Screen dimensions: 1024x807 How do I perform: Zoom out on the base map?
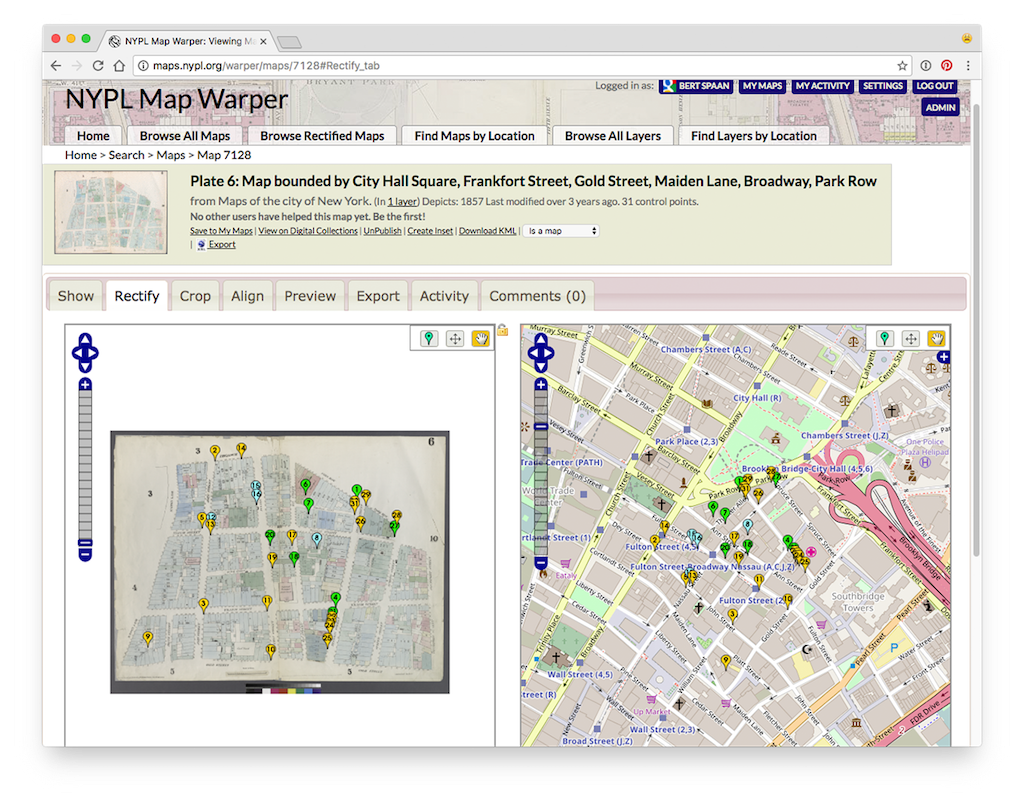click(x=541, y=563)
